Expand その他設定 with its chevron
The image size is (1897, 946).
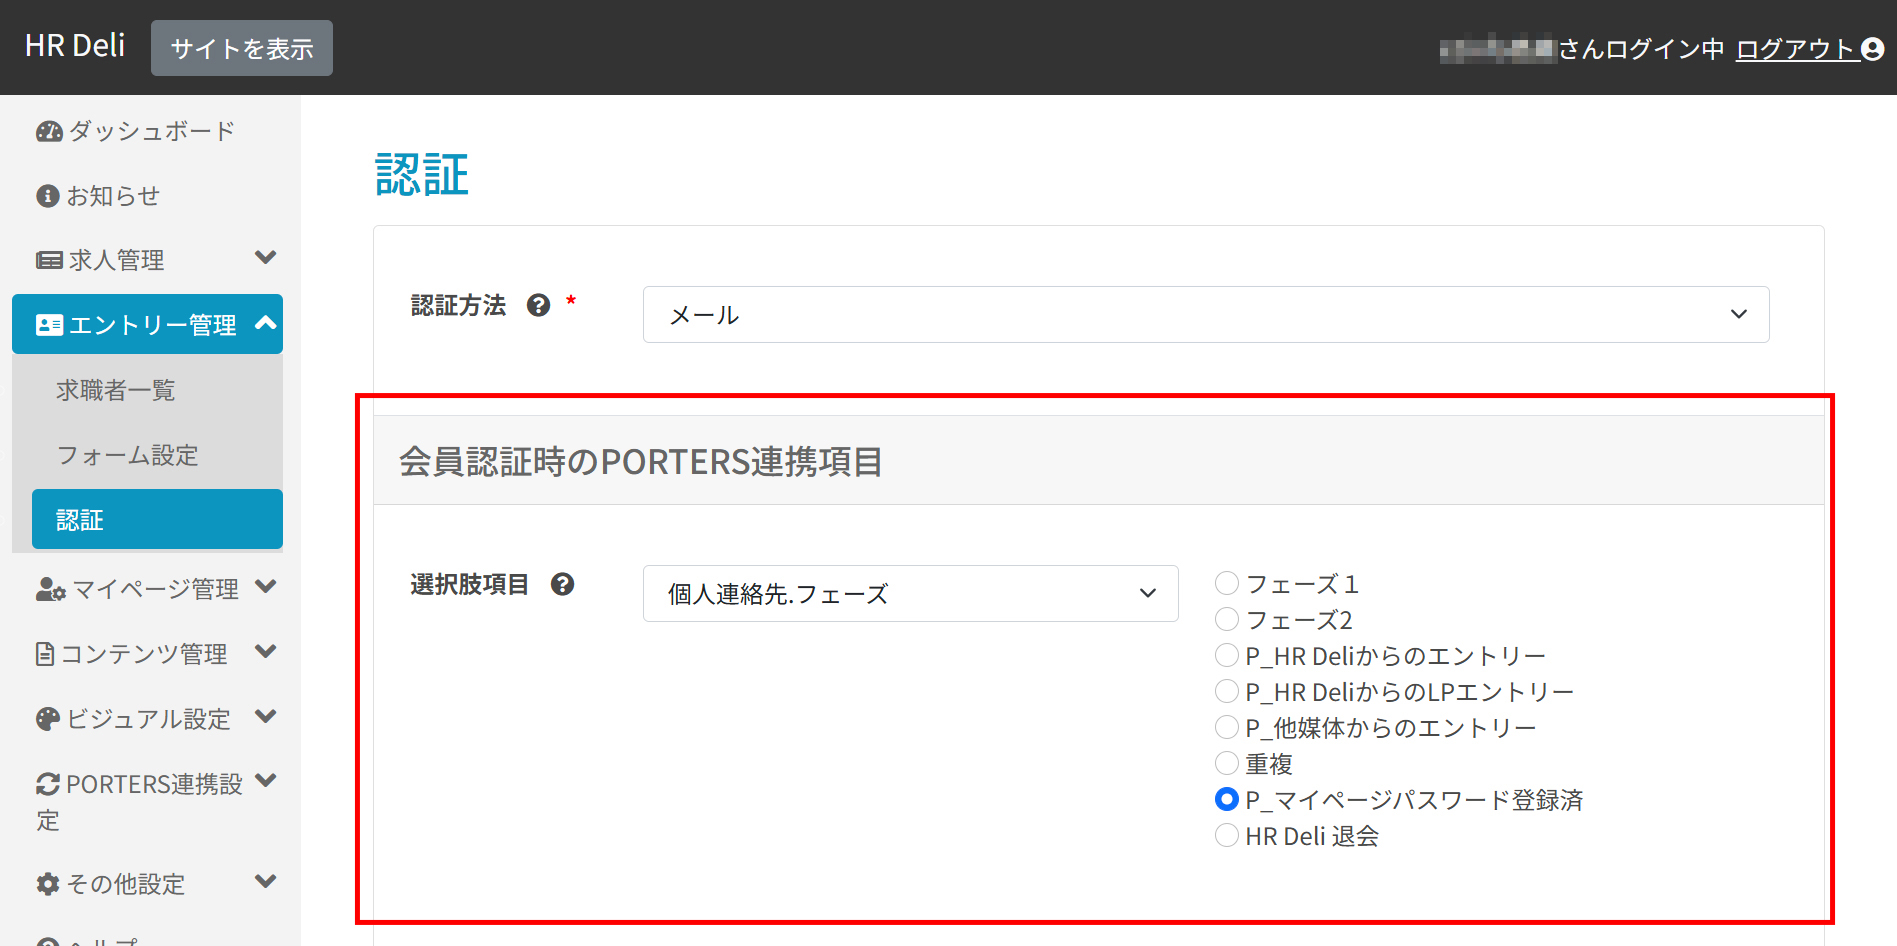265,882
